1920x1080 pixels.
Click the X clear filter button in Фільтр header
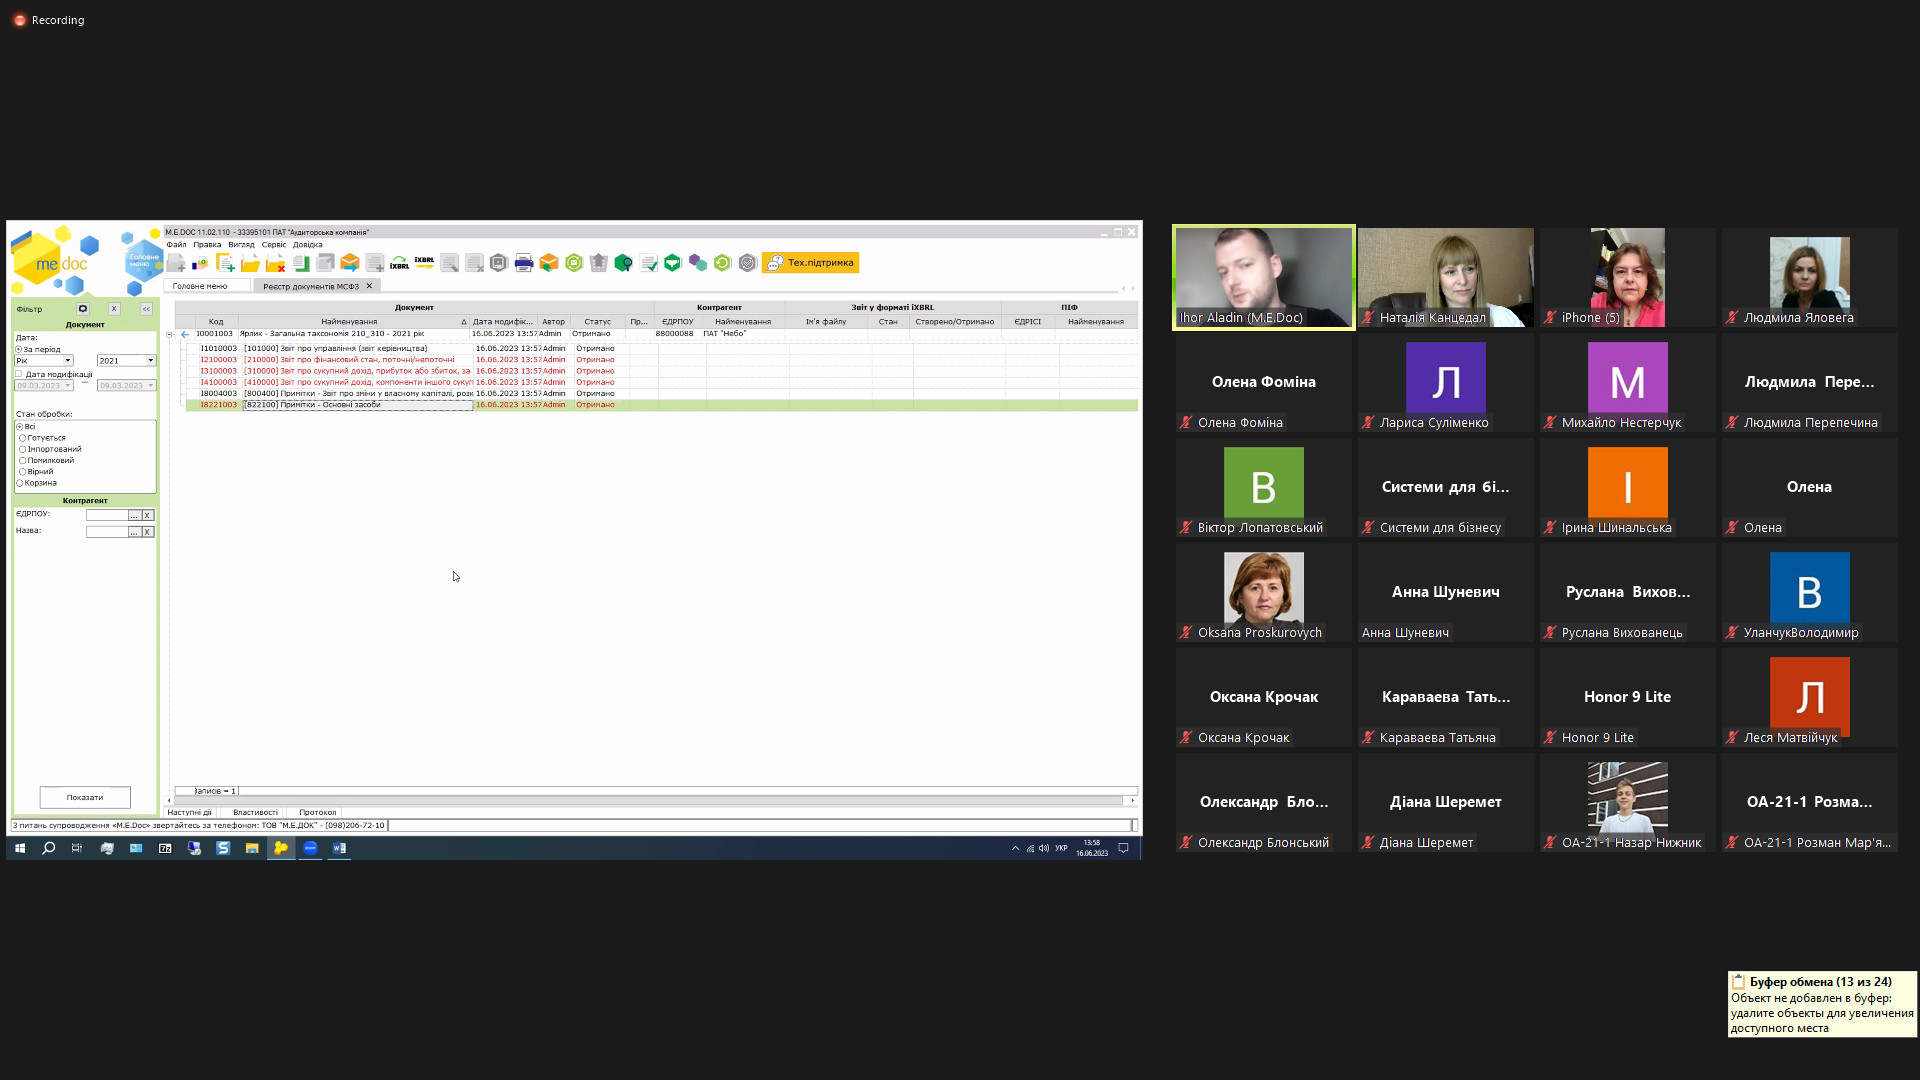tap(114, 309)
